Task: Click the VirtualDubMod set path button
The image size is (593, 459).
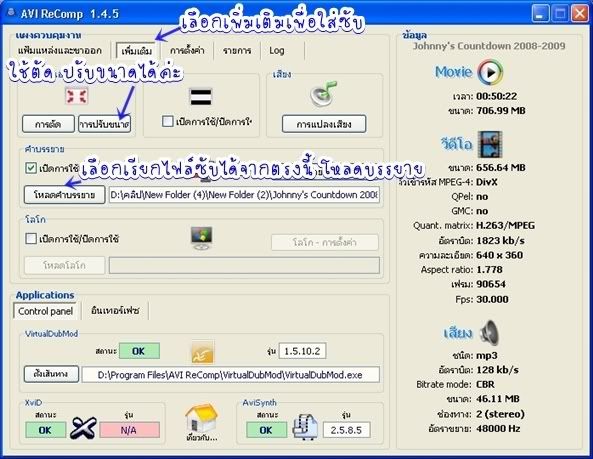Action: tap(51, 374)
